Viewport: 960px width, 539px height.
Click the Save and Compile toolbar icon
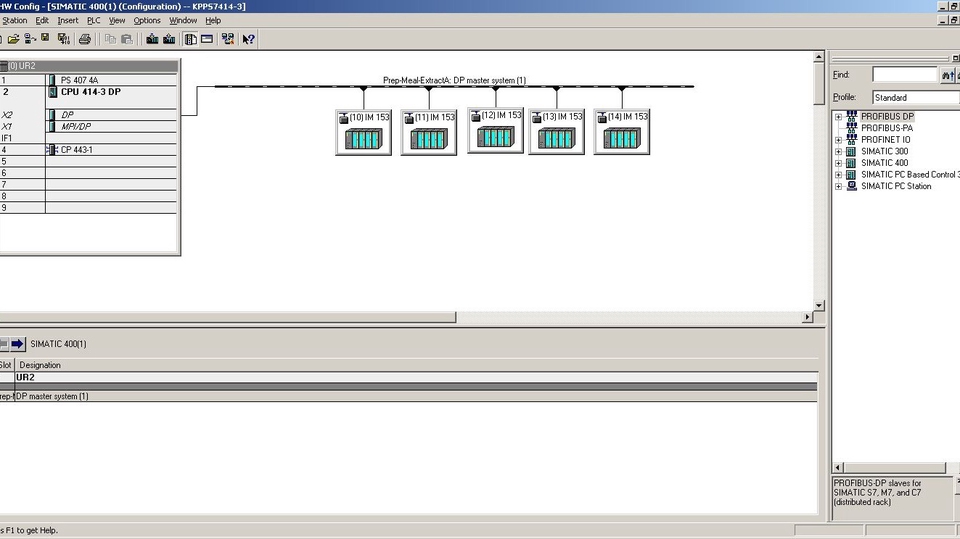[64, 39]
